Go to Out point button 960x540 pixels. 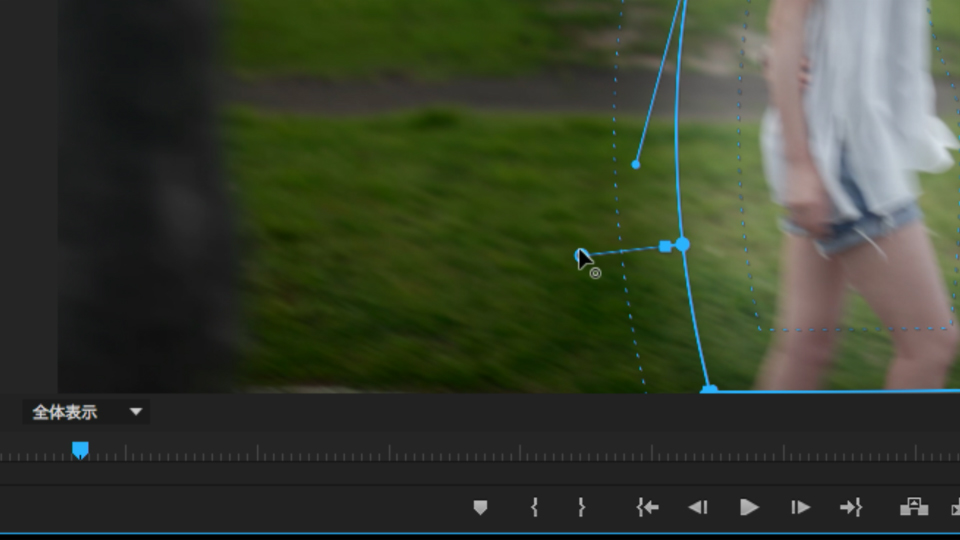851,508
